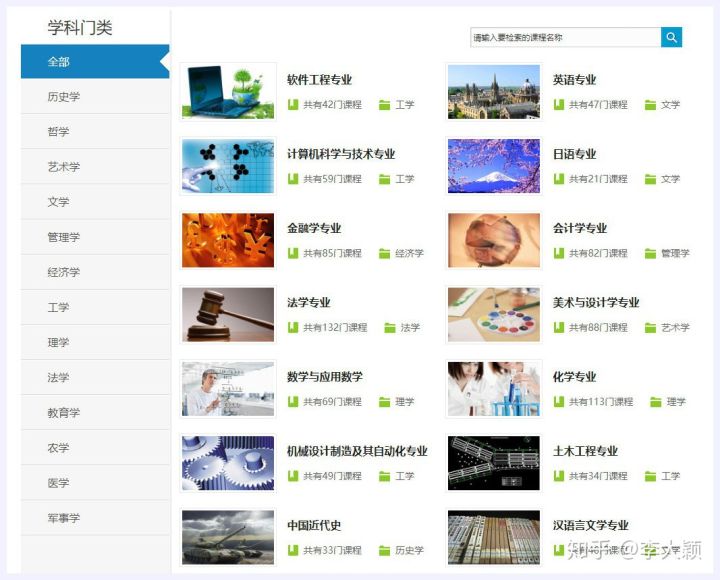
Task: Select the 医学 category
Action: (x=95, y=483)
